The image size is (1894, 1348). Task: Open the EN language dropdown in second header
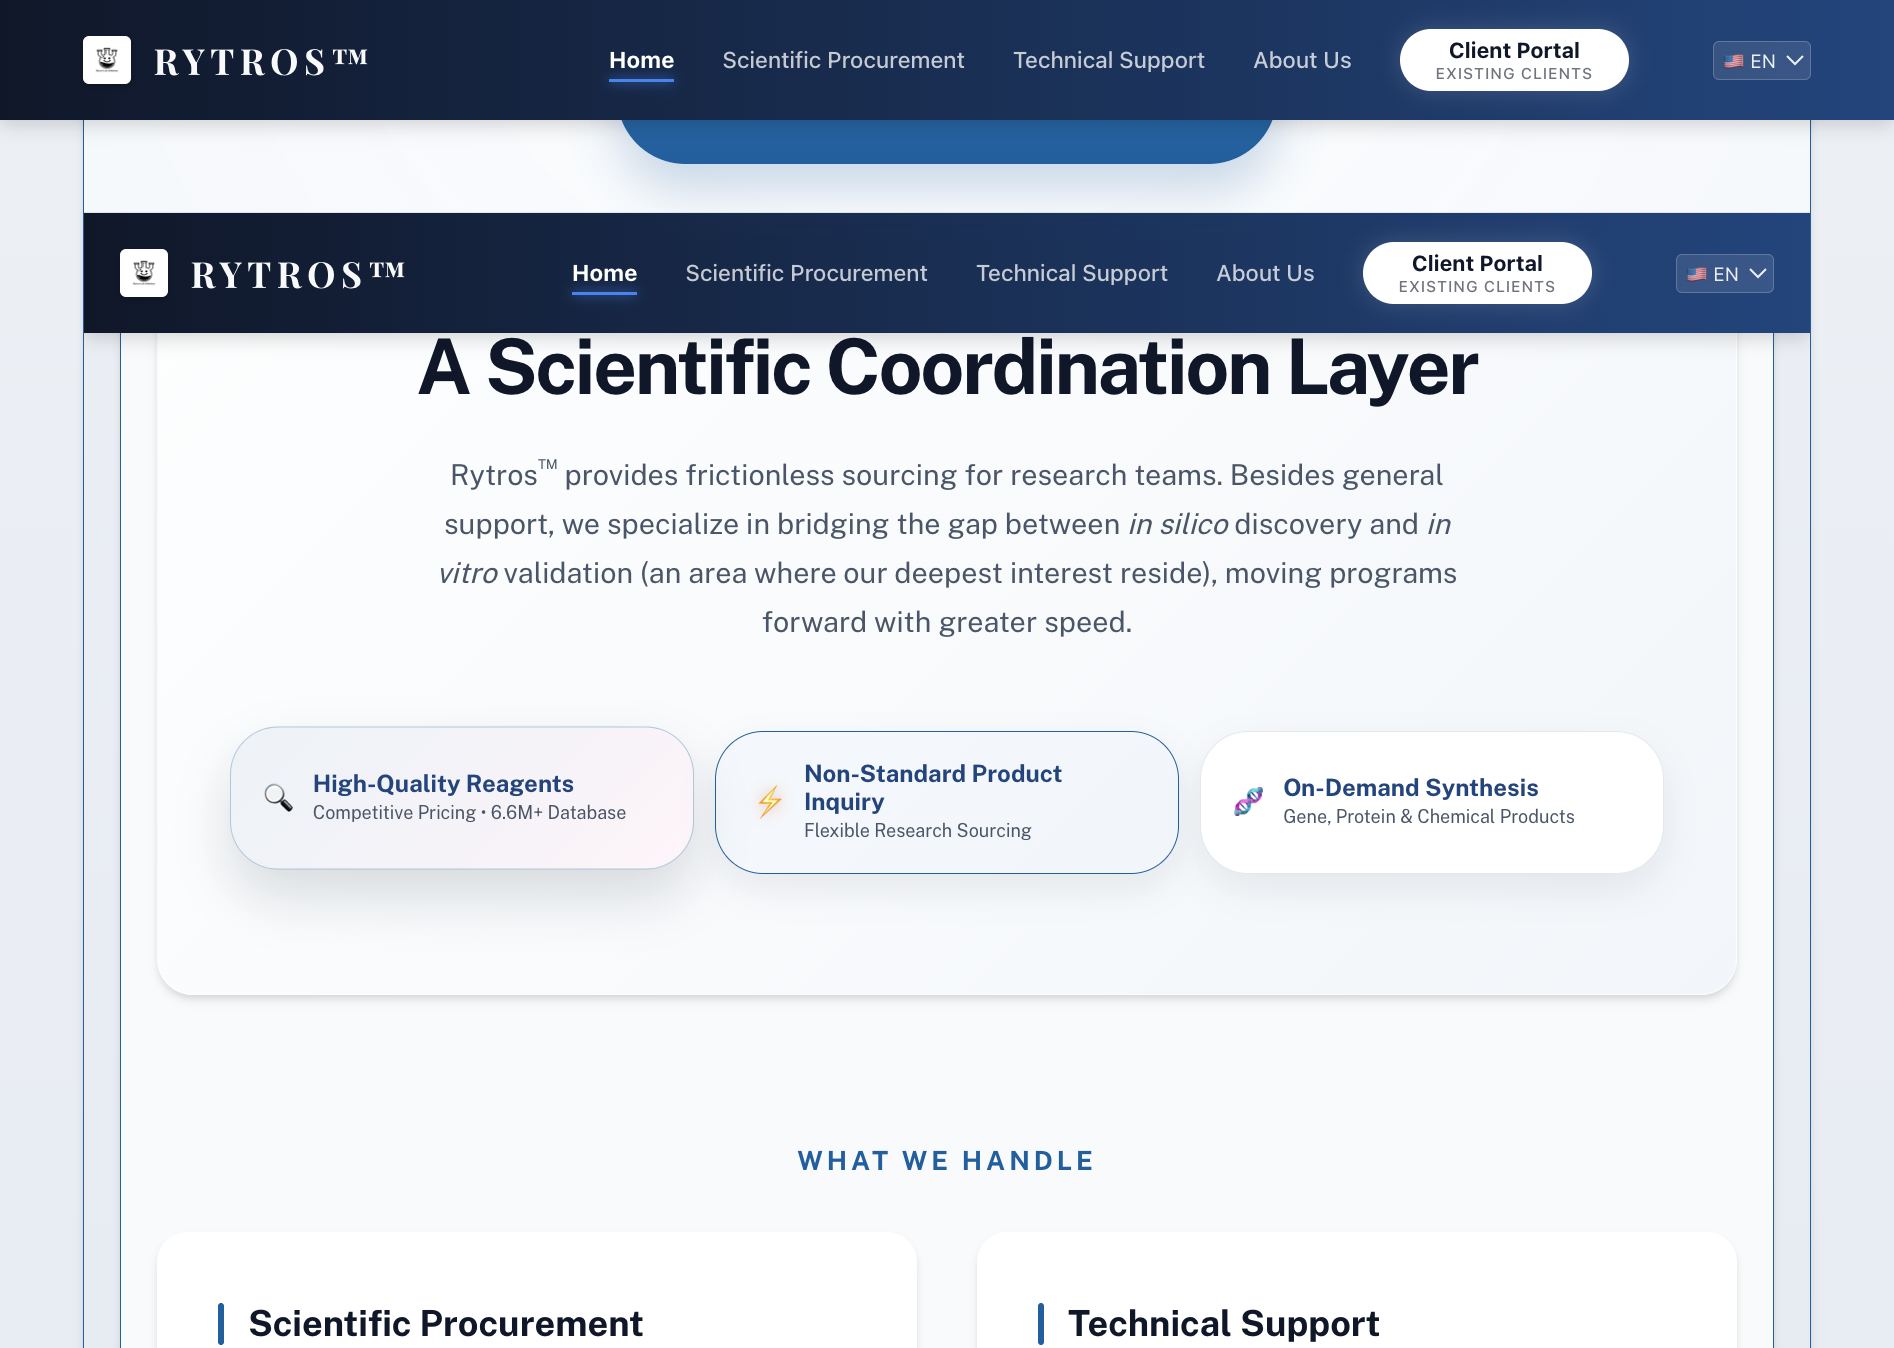1725,273
